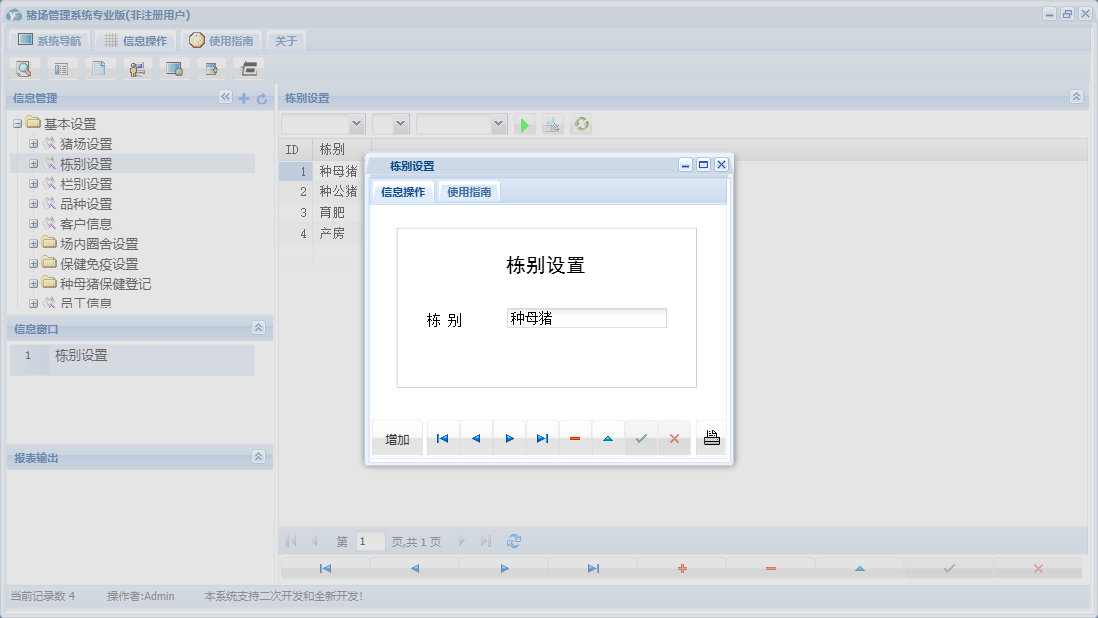Select 栏别设置 in the settings tree
The image size is (1098, 618).
pyautogui.click(x=86, y=184)
